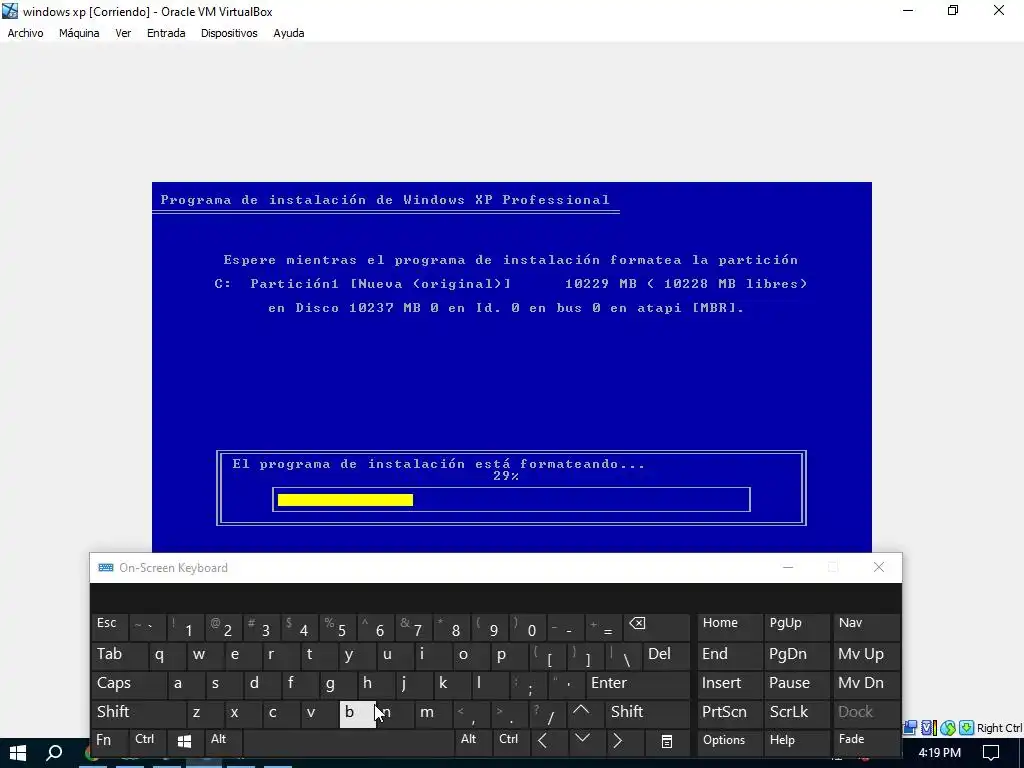1024x768 pixels.
Task: Click the On-Screen Keyboard title bar icon
Action: (x=105, y=568)
